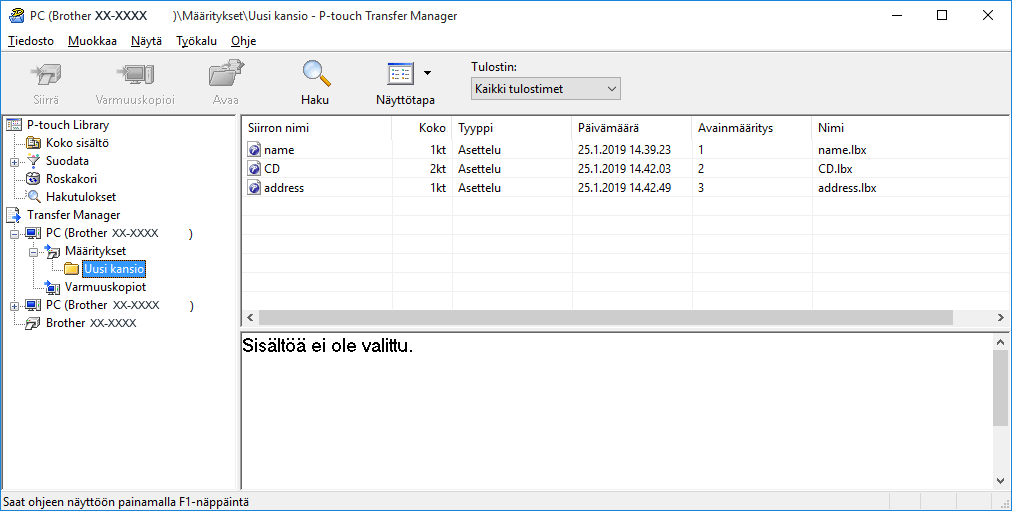The width and height of the screenshot is (1012, 511).
Task: Click the layout icon beside address
Action: [x=254, y=188]
